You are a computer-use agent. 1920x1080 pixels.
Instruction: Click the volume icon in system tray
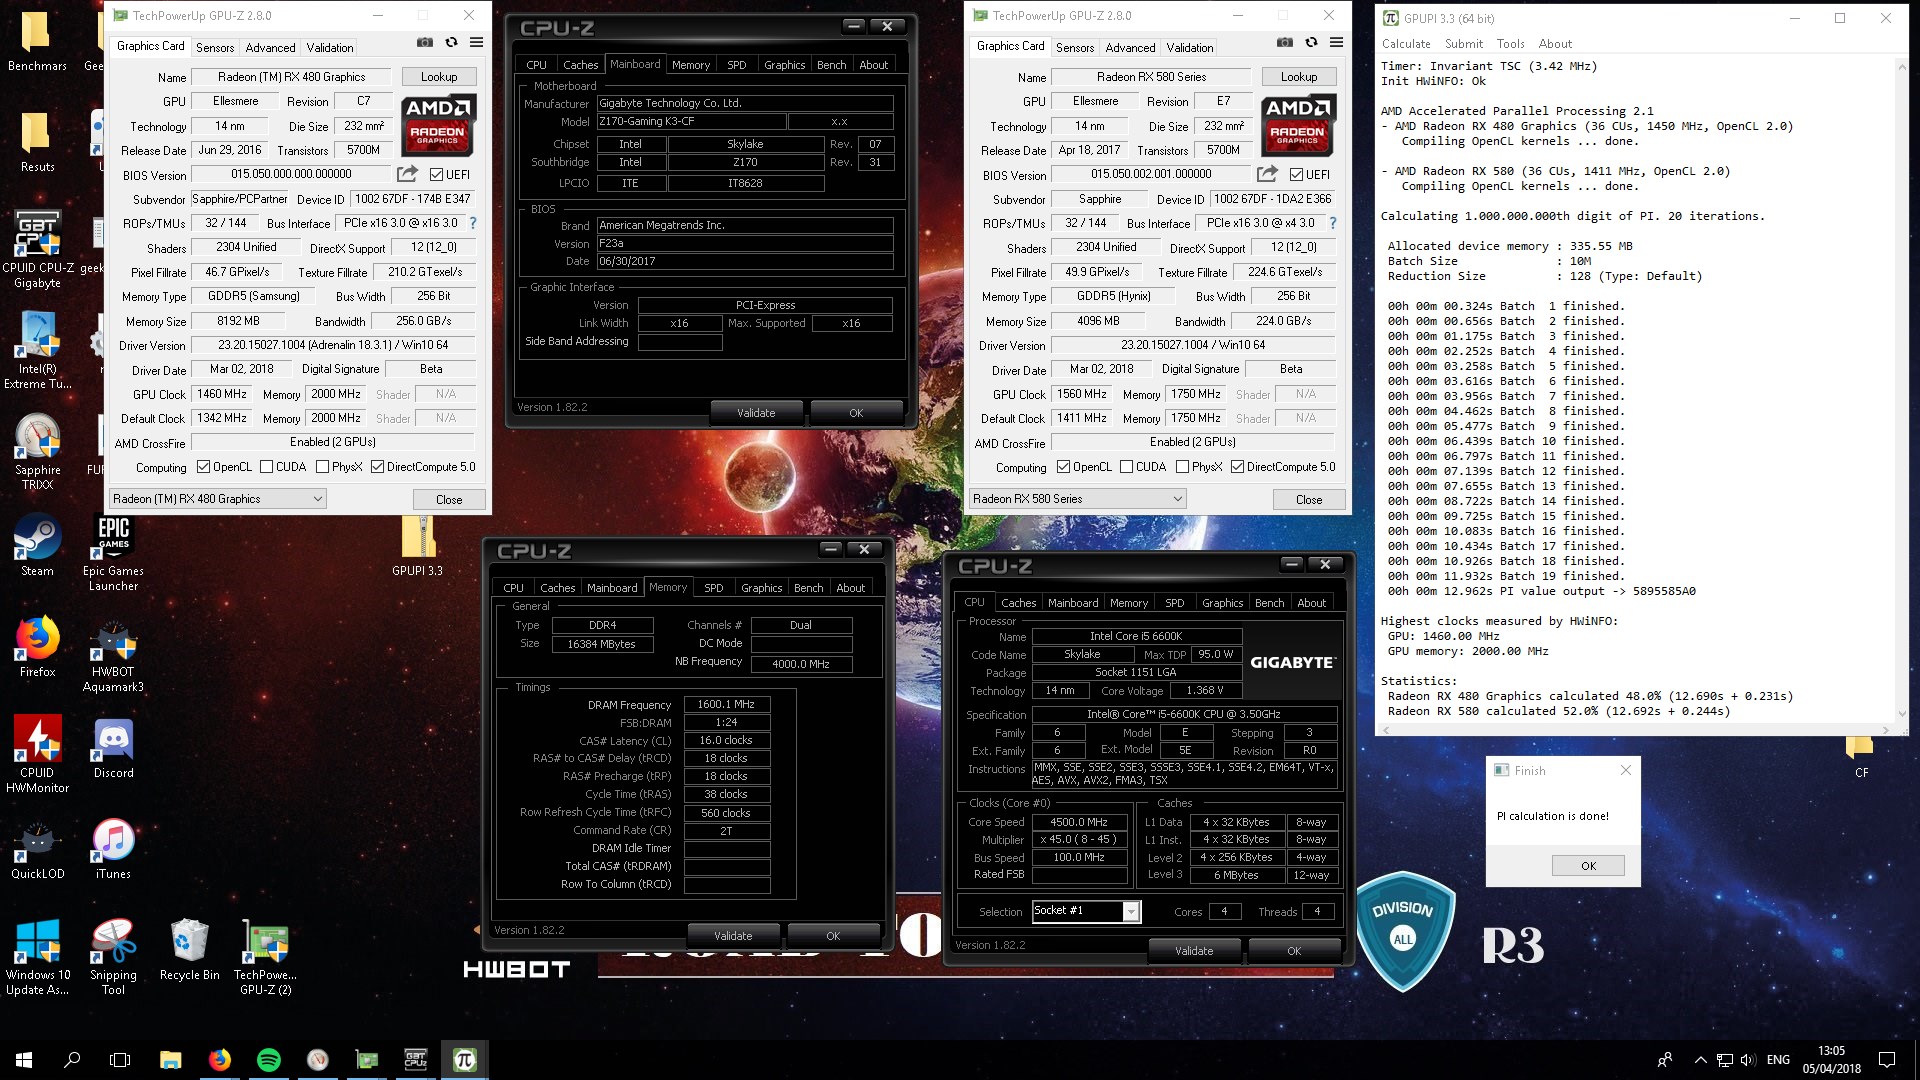1748,1060
